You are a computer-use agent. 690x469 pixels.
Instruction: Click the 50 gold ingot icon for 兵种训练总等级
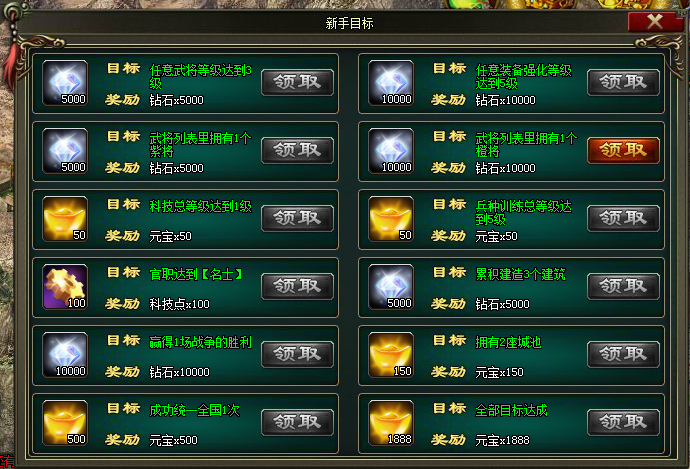click(x=391, y=219)
